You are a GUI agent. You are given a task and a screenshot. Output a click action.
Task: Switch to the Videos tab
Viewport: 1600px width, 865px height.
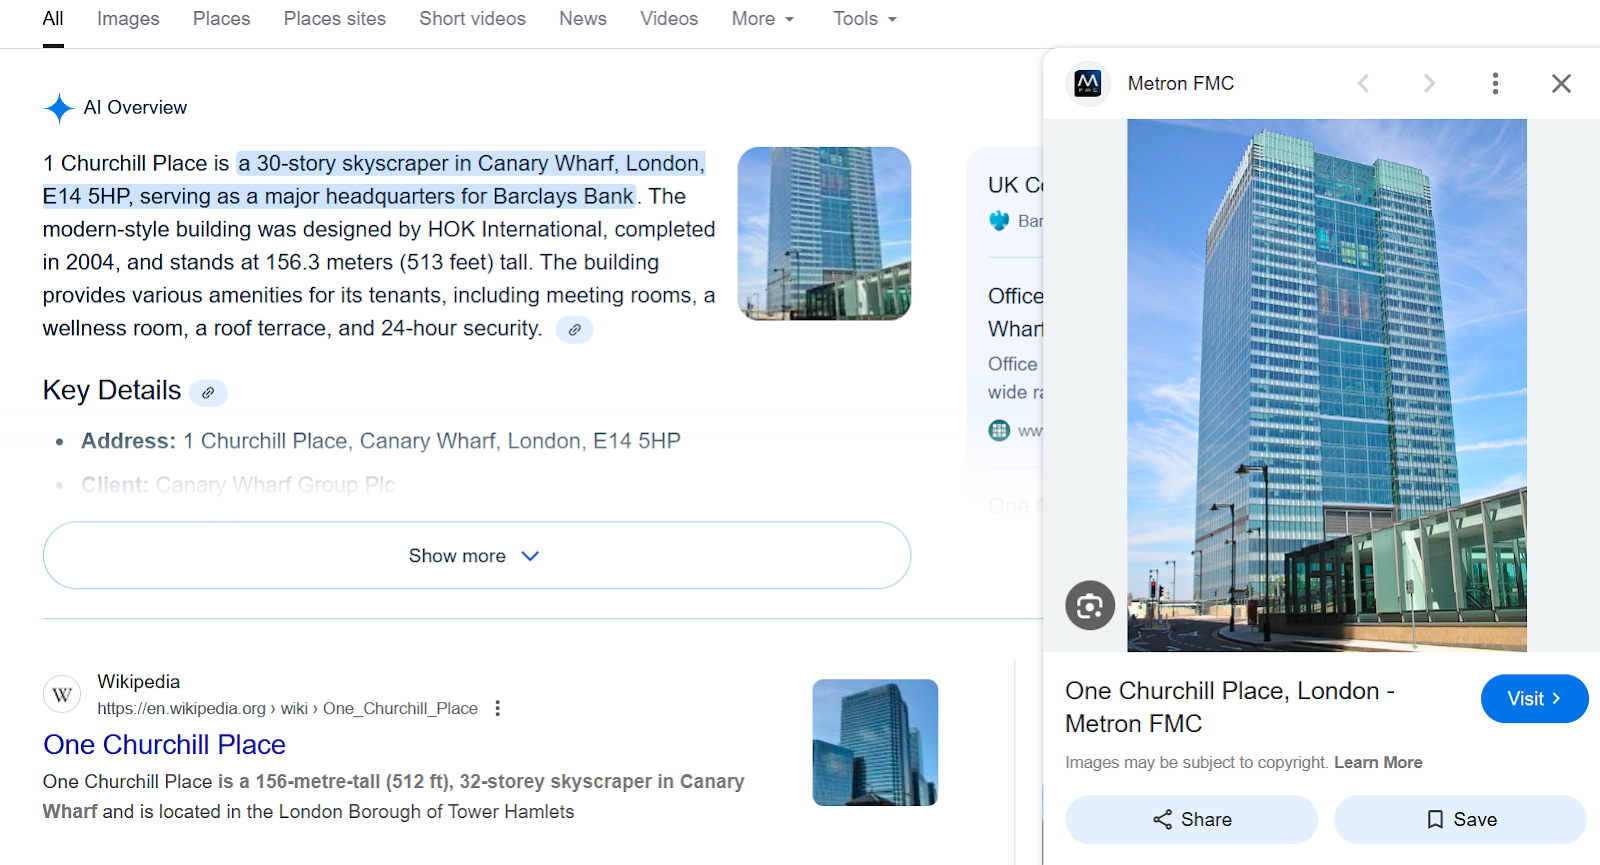tap(669, 19)
